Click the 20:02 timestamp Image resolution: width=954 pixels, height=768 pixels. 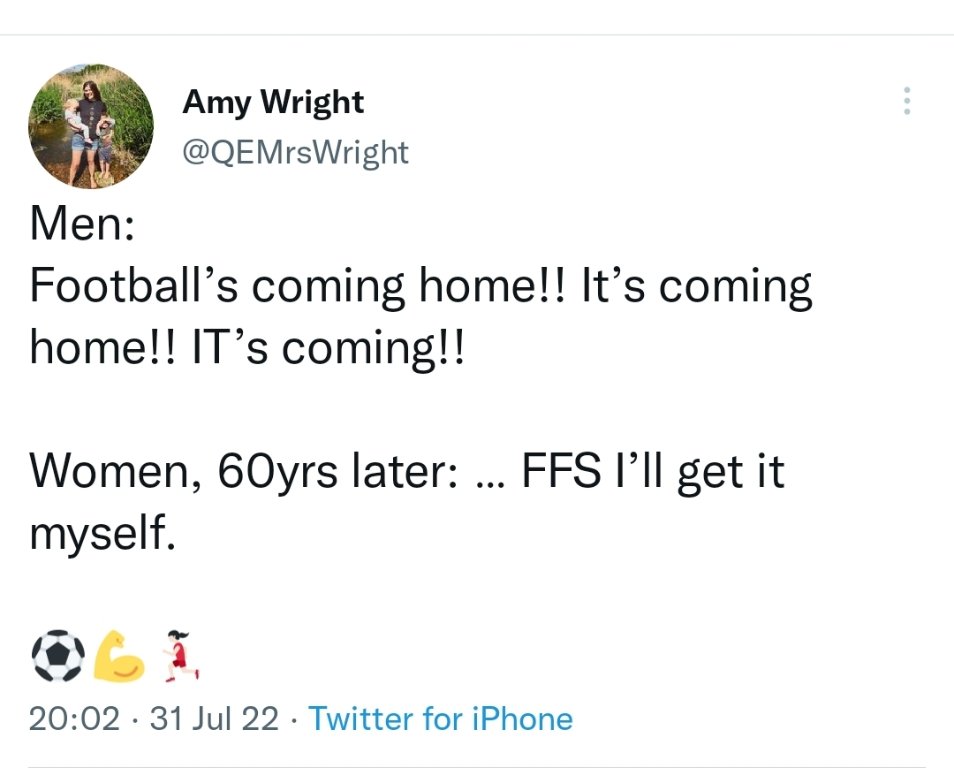75,719
